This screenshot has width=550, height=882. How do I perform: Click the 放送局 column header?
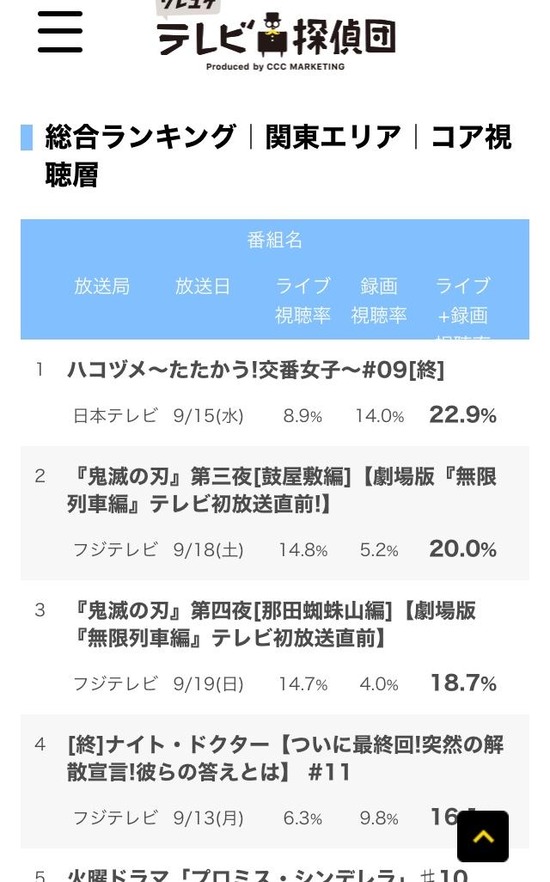click(102, 286)
